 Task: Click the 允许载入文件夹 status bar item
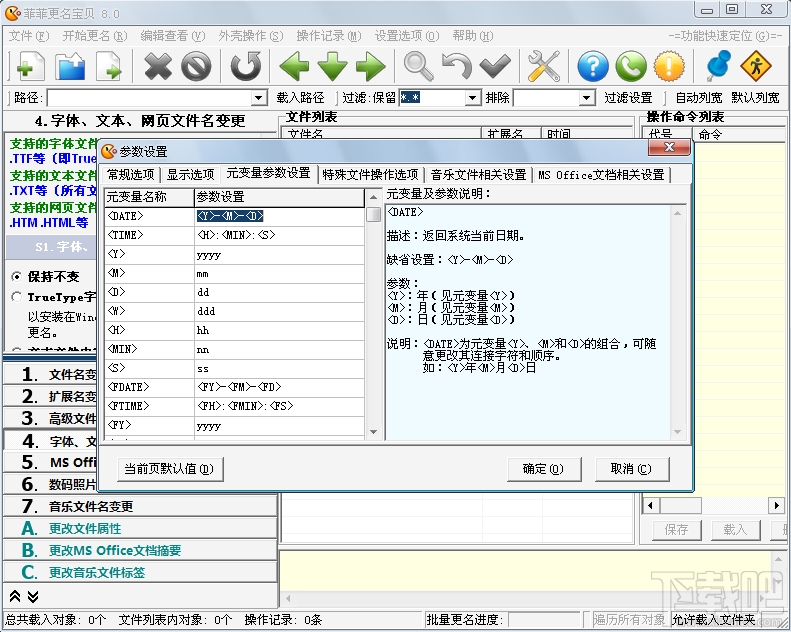pos(714,619)
